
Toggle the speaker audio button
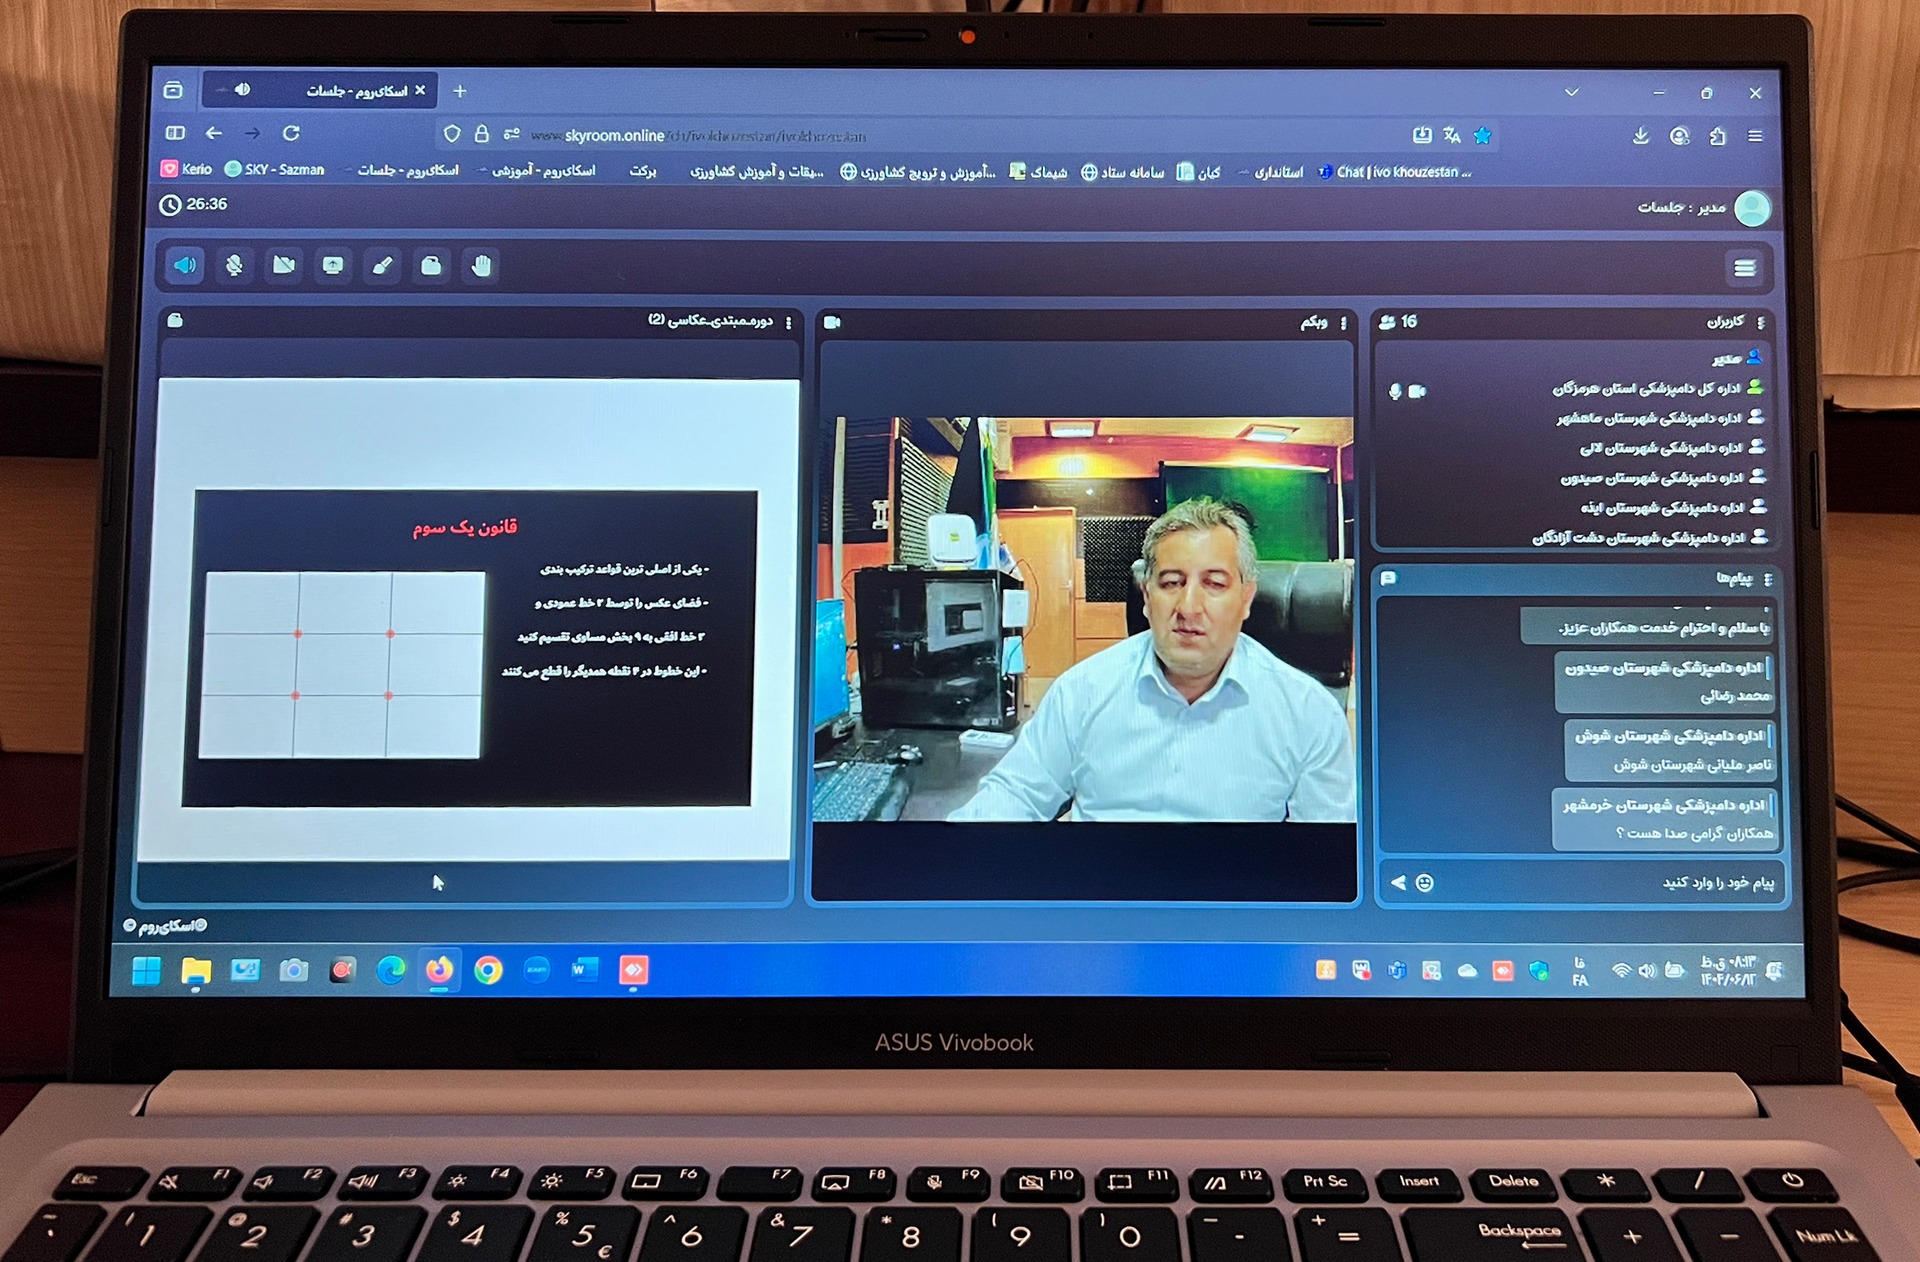pyautogui.click(x=186, y=266)
